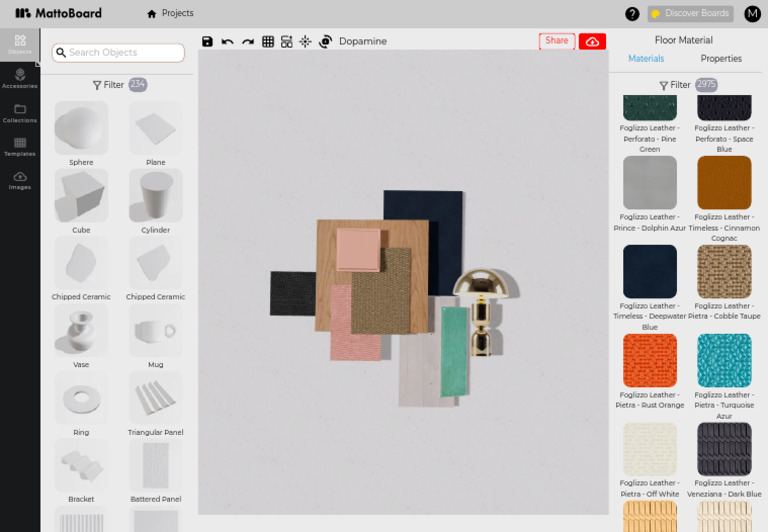
Task: Click the Share button
Action: [x=557, y=41]
